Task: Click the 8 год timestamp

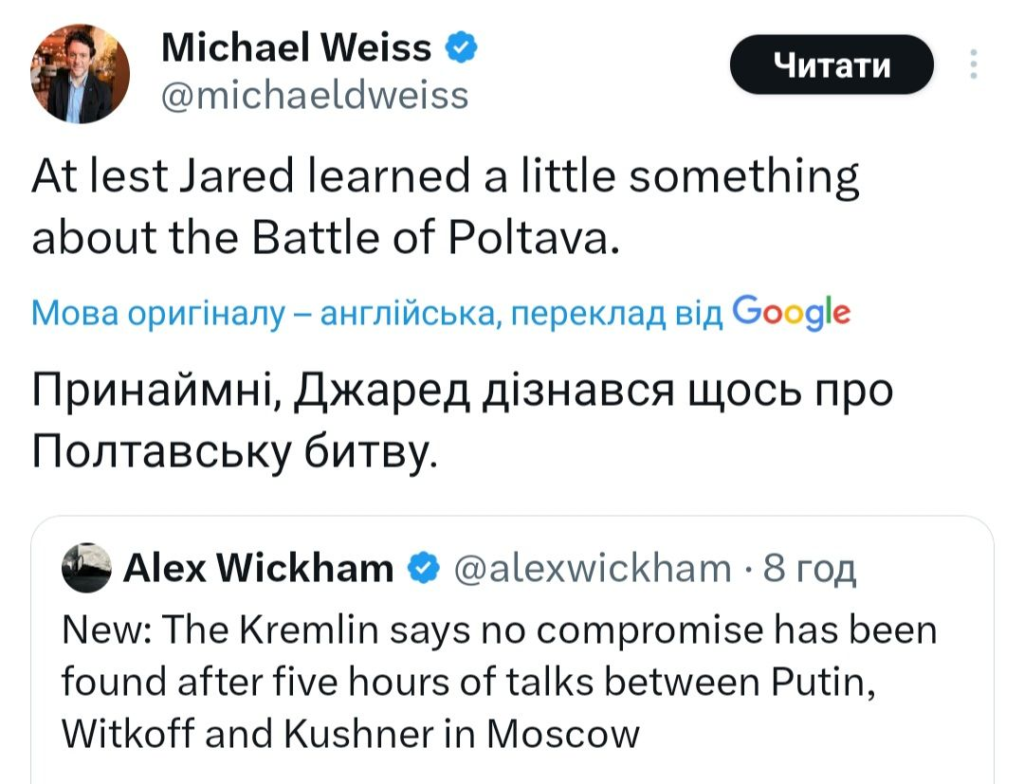Action: tap(810, 569)
